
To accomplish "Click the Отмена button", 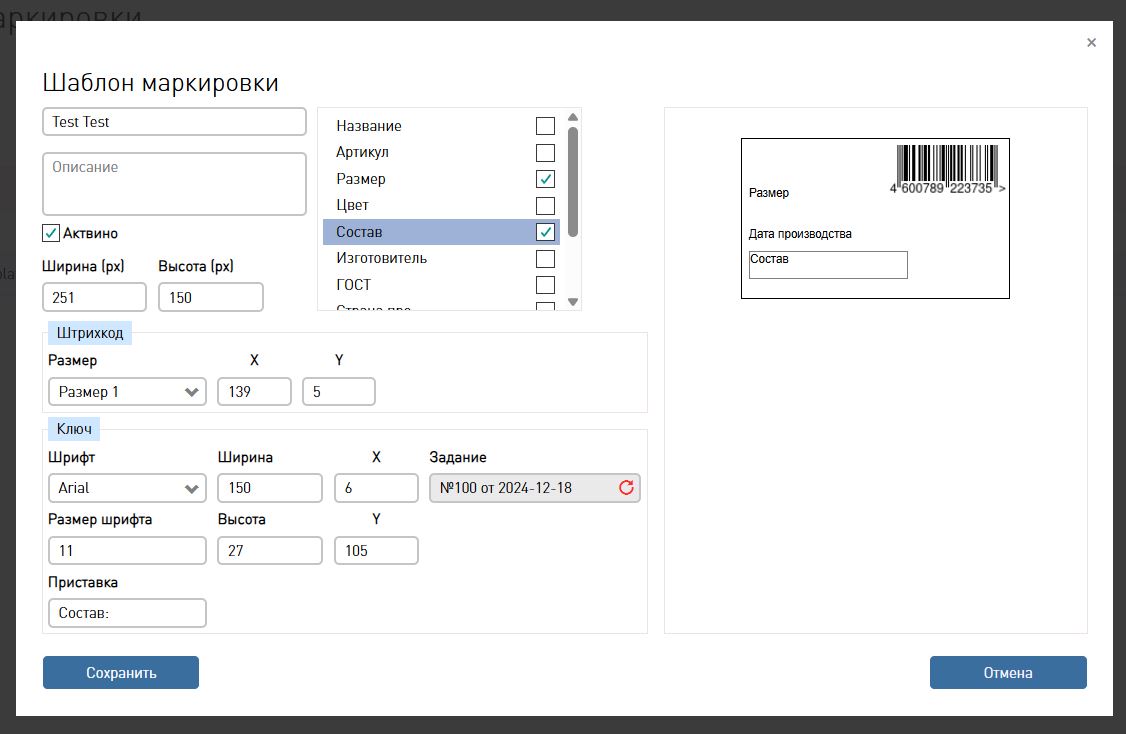I will 1008,672.
